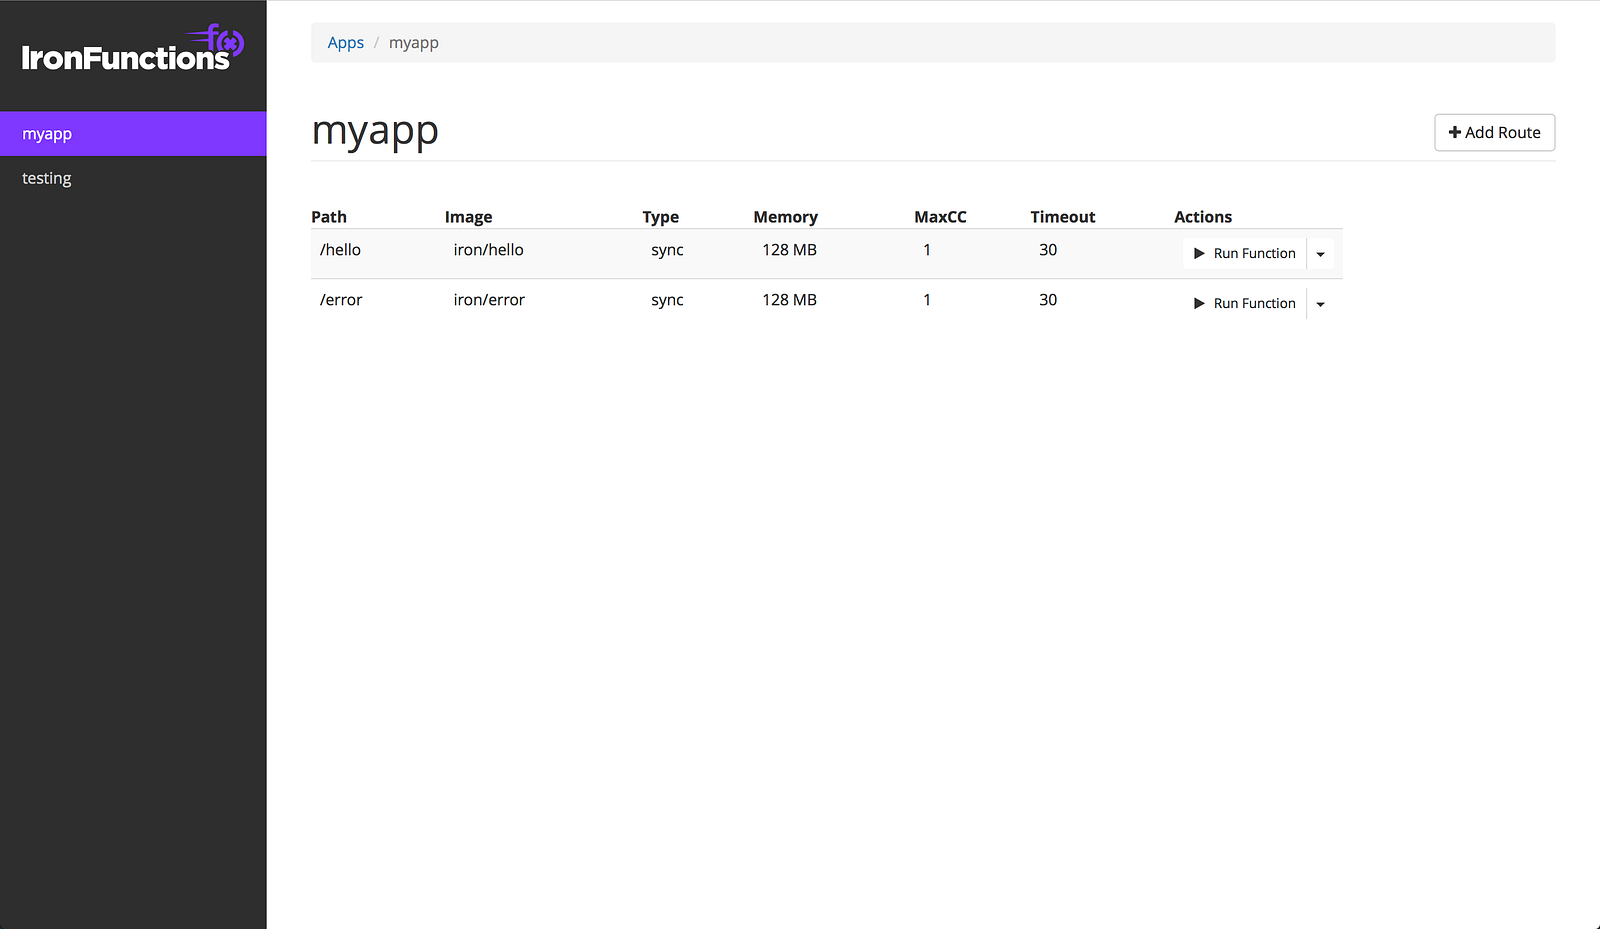Open the testing app in the sidebar
This screenshot has width=1600, height=929.
tap(133, 178)
